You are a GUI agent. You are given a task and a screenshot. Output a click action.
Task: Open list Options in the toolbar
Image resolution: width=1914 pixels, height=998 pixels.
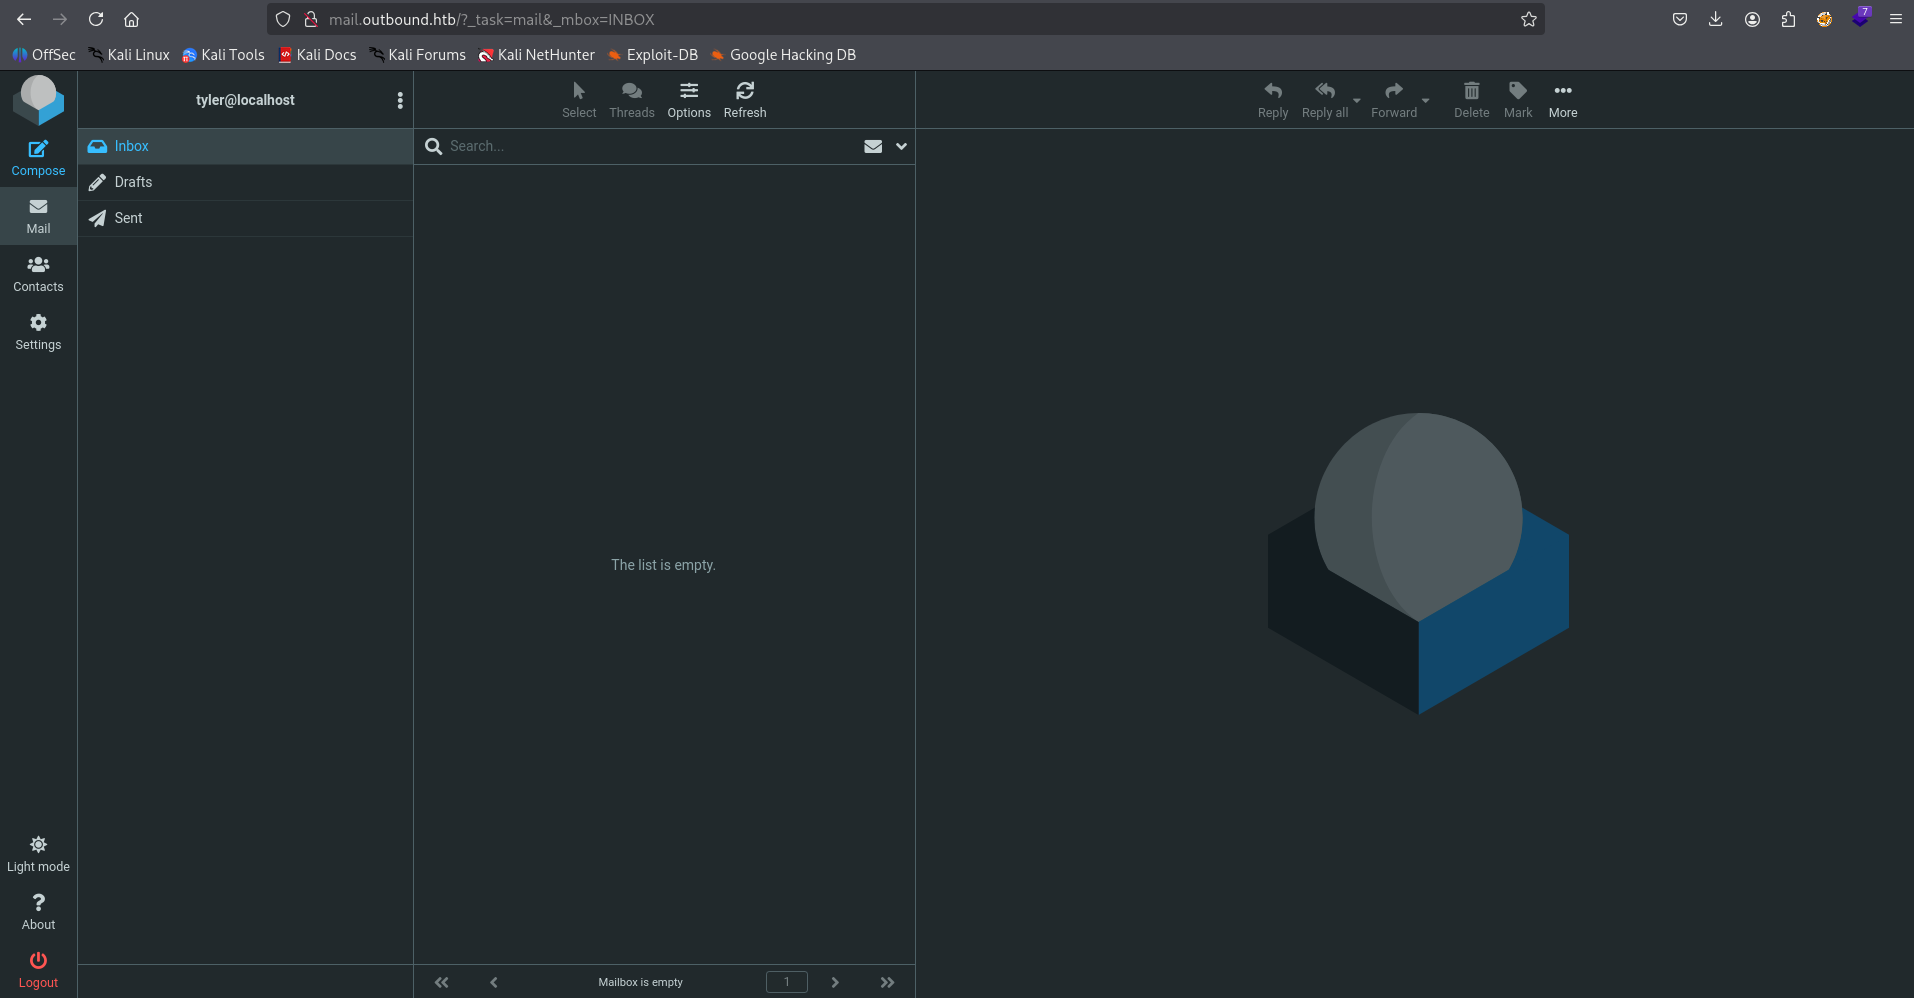tap(689, 100)
